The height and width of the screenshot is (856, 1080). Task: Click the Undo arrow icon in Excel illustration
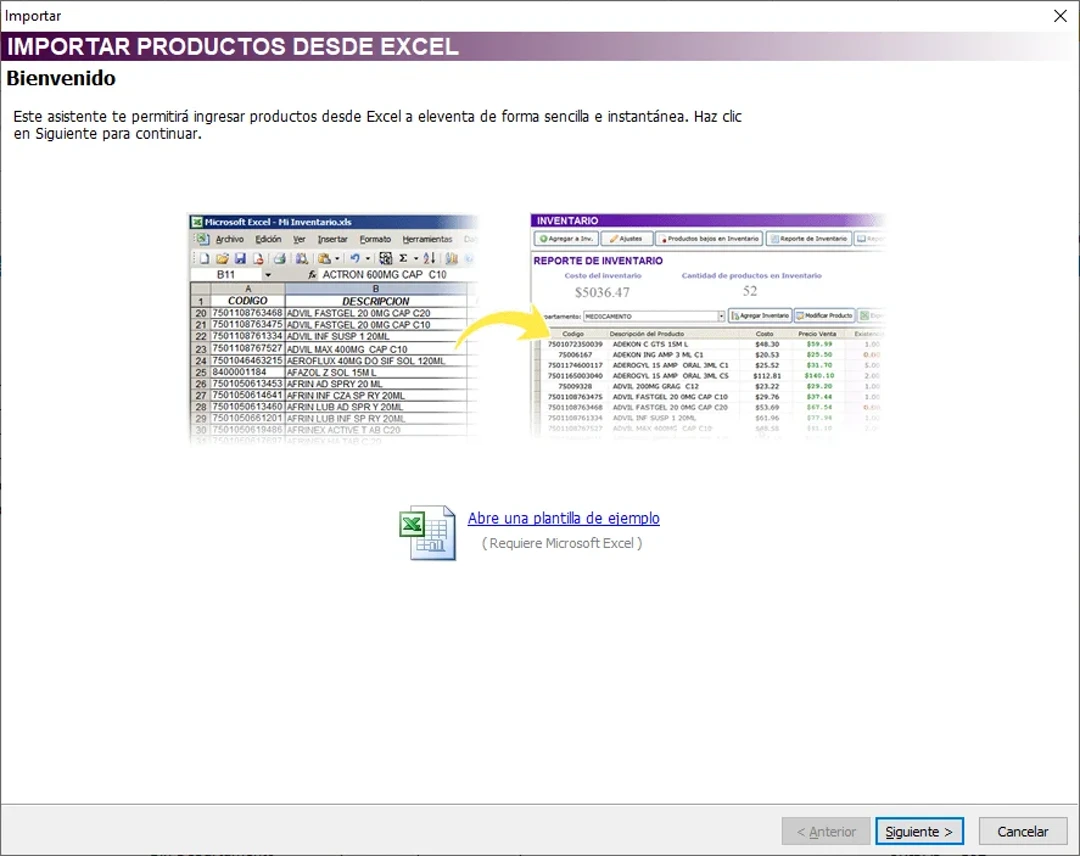[x=354, y=258]
